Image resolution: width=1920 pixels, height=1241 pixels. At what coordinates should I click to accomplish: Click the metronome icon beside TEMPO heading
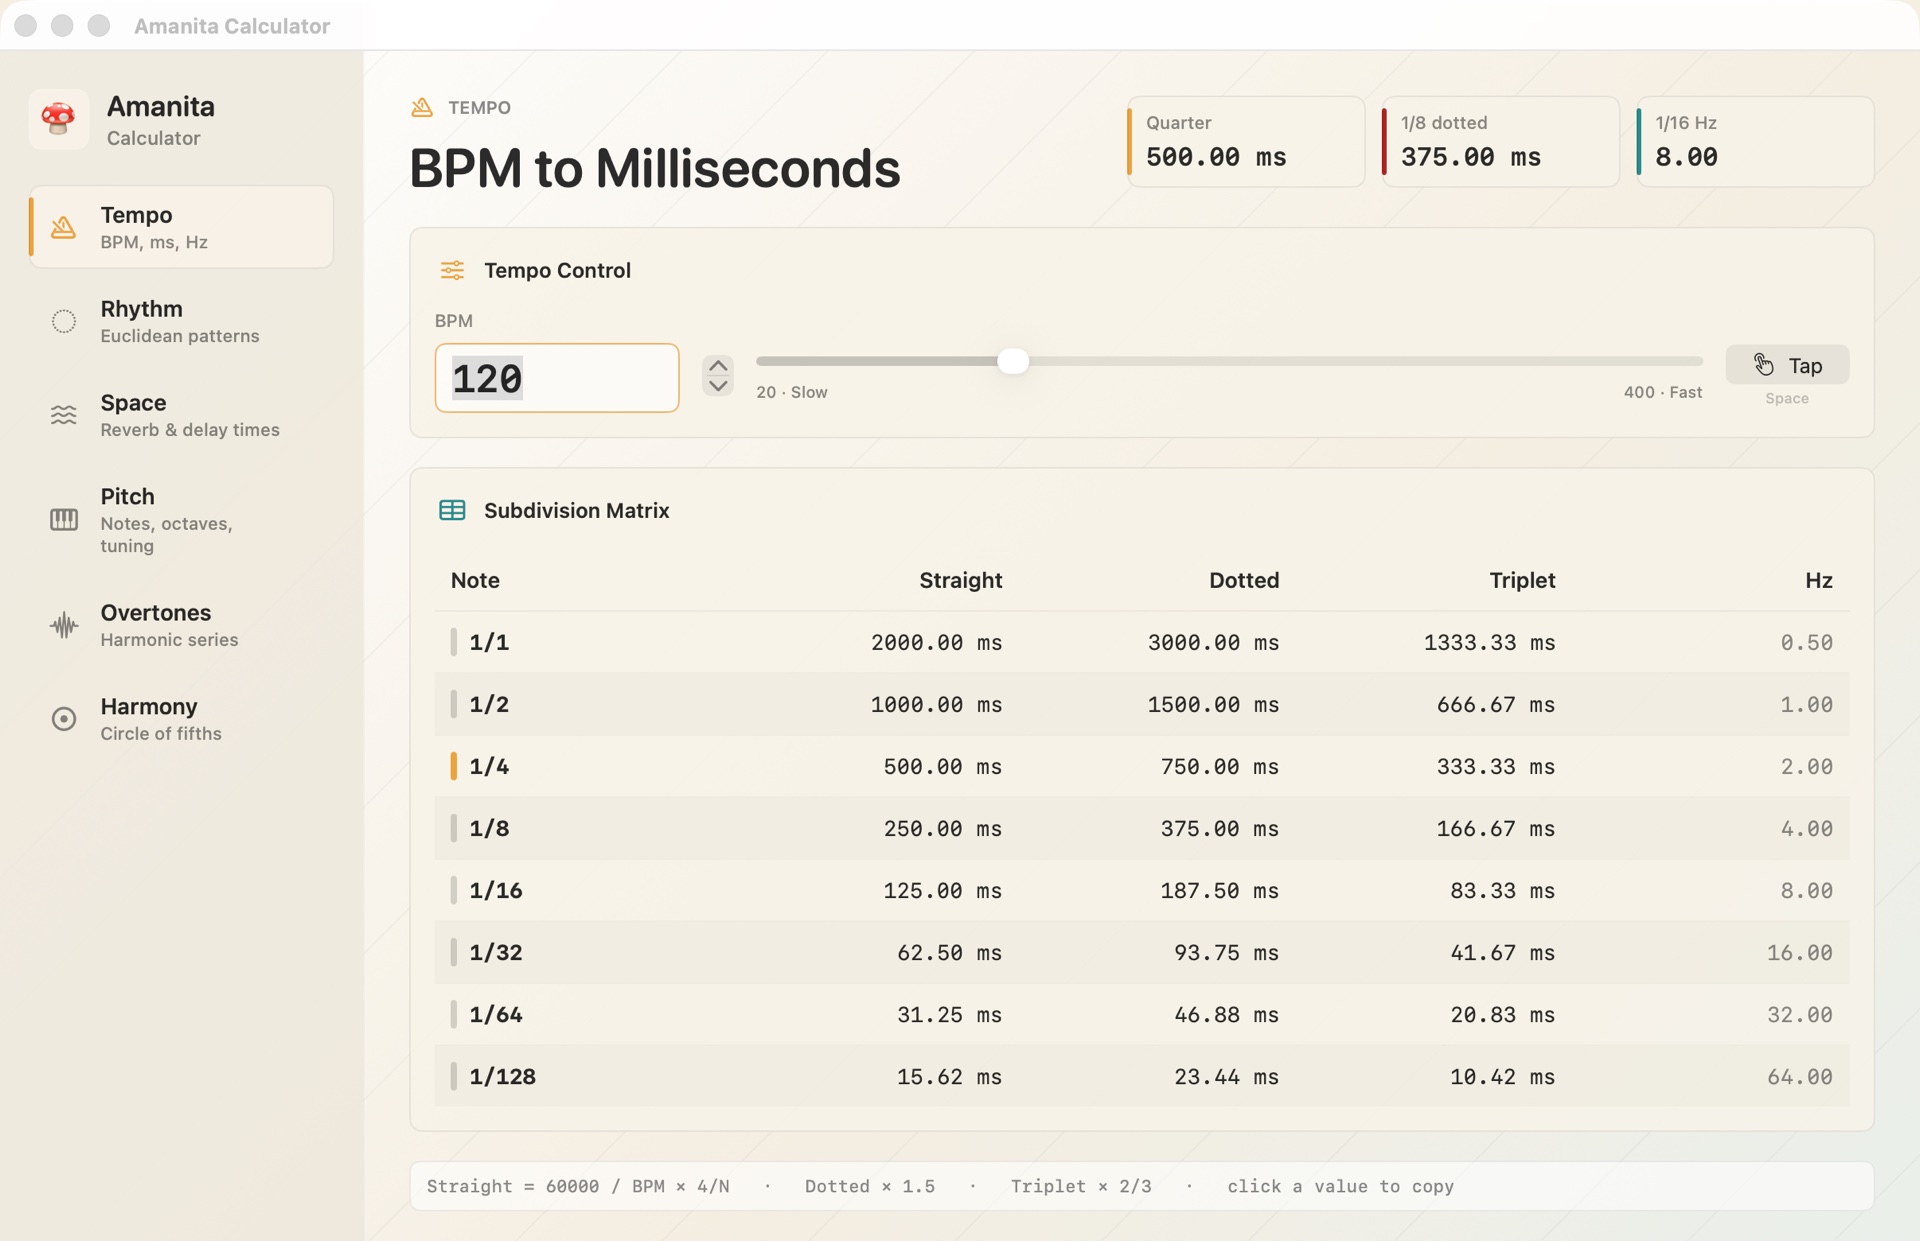pos(422,107)
